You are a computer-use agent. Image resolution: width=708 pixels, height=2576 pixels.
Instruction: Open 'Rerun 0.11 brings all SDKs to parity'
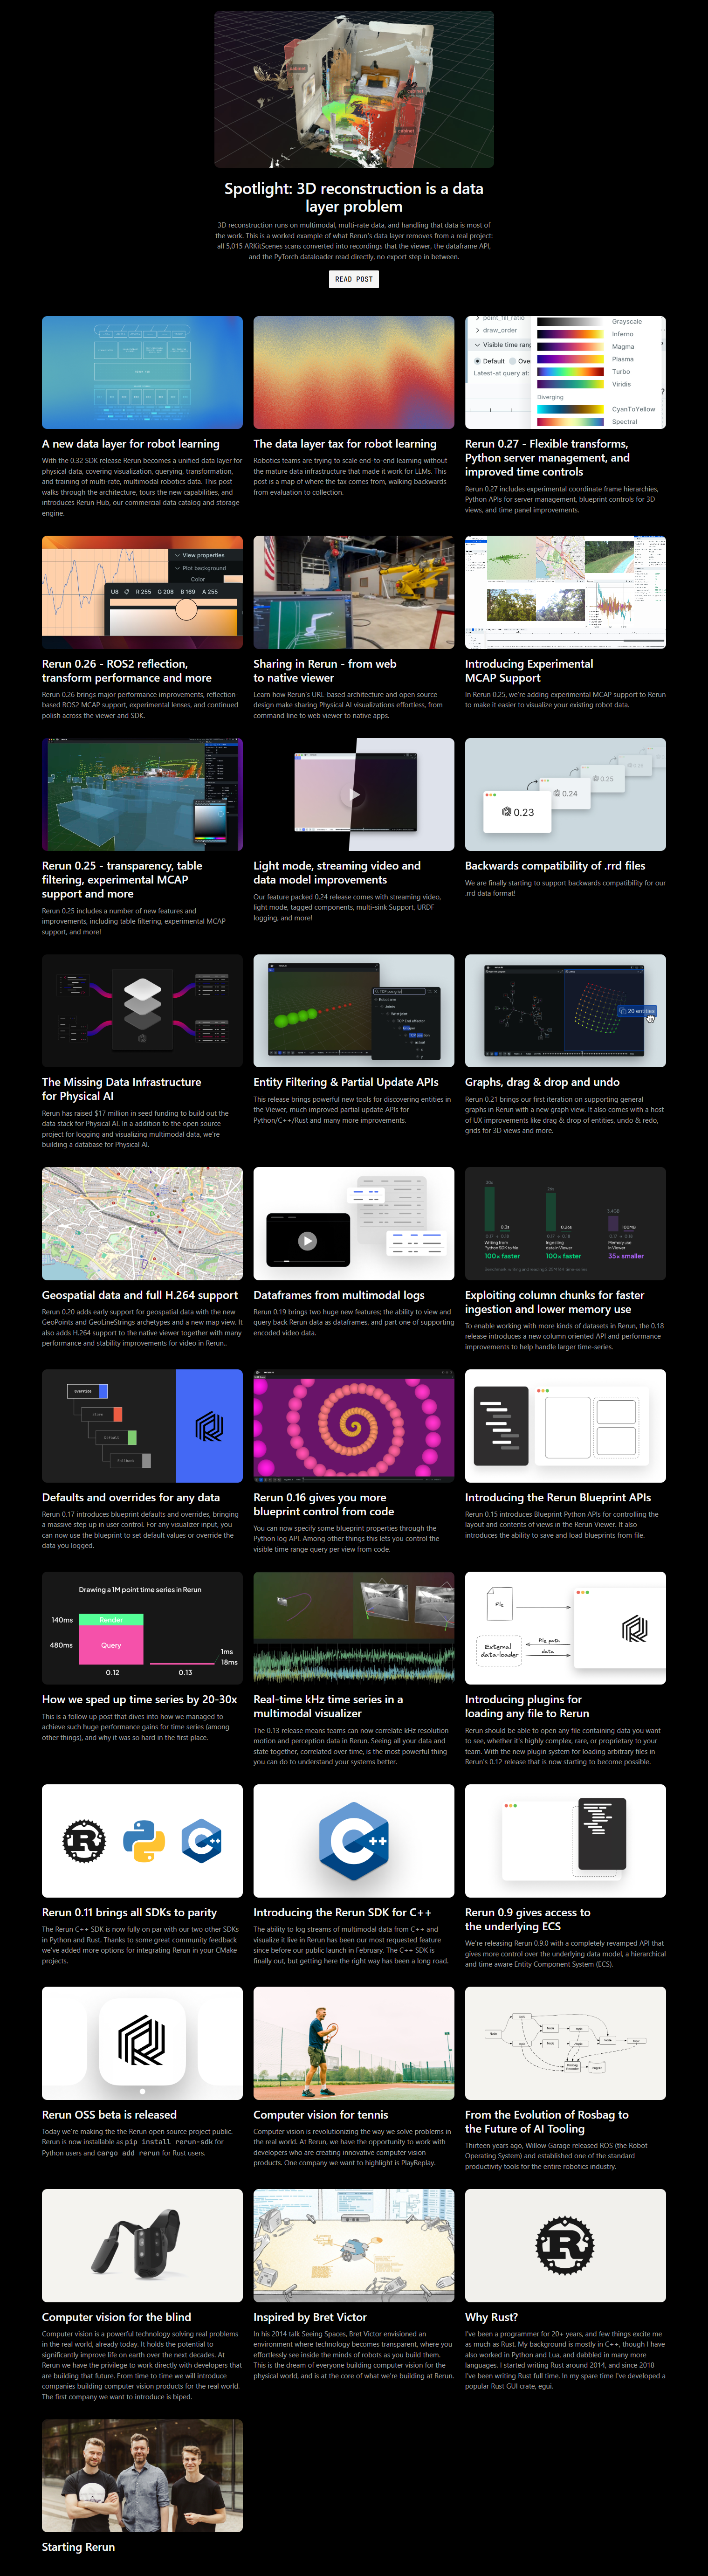click(130, 1913)
